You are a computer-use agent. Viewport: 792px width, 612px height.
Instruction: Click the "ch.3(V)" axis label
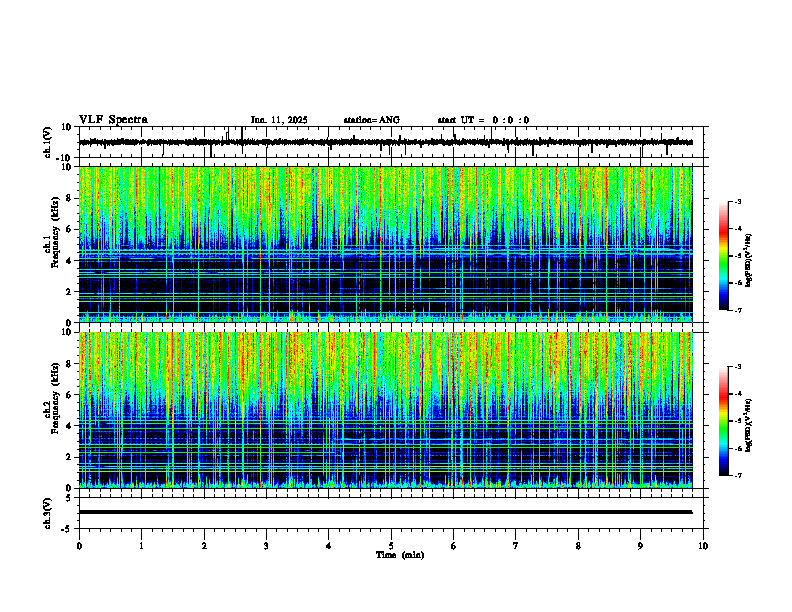[48, 513]
